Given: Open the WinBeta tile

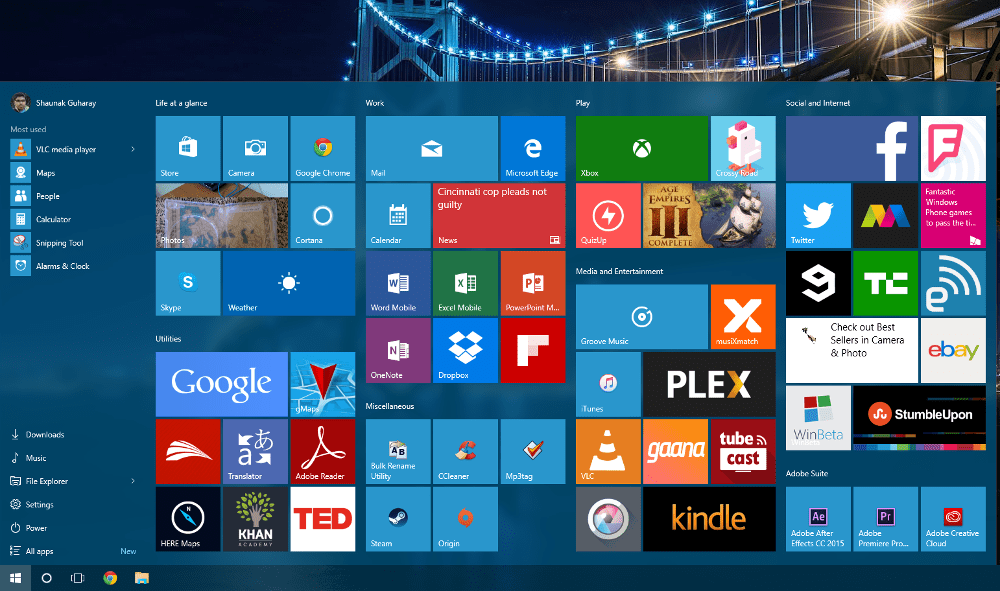Looking at the screenshot, I should tap(818, 418).
